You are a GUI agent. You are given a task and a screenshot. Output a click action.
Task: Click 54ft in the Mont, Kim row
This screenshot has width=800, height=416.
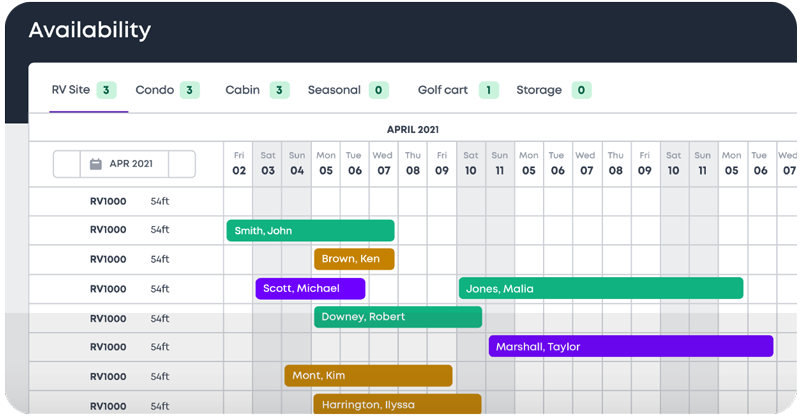(160, 377)
